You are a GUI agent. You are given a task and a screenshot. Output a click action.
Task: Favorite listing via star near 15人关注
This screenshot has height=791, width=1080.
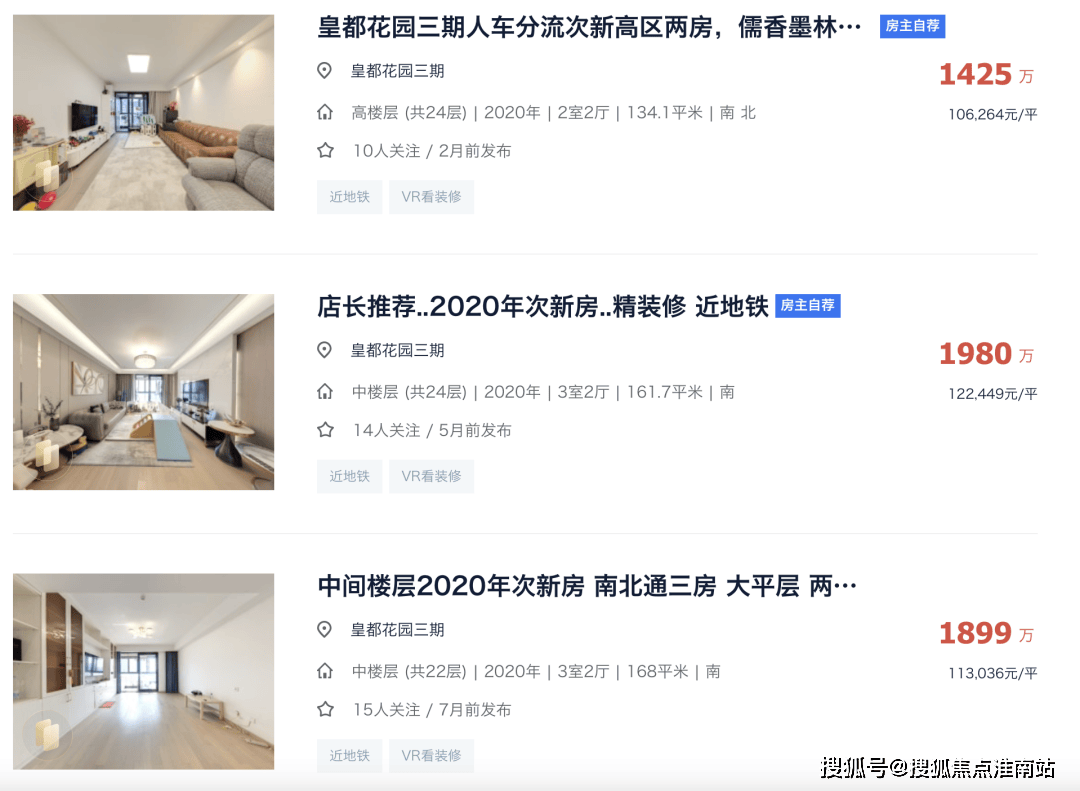pos(325,709)
